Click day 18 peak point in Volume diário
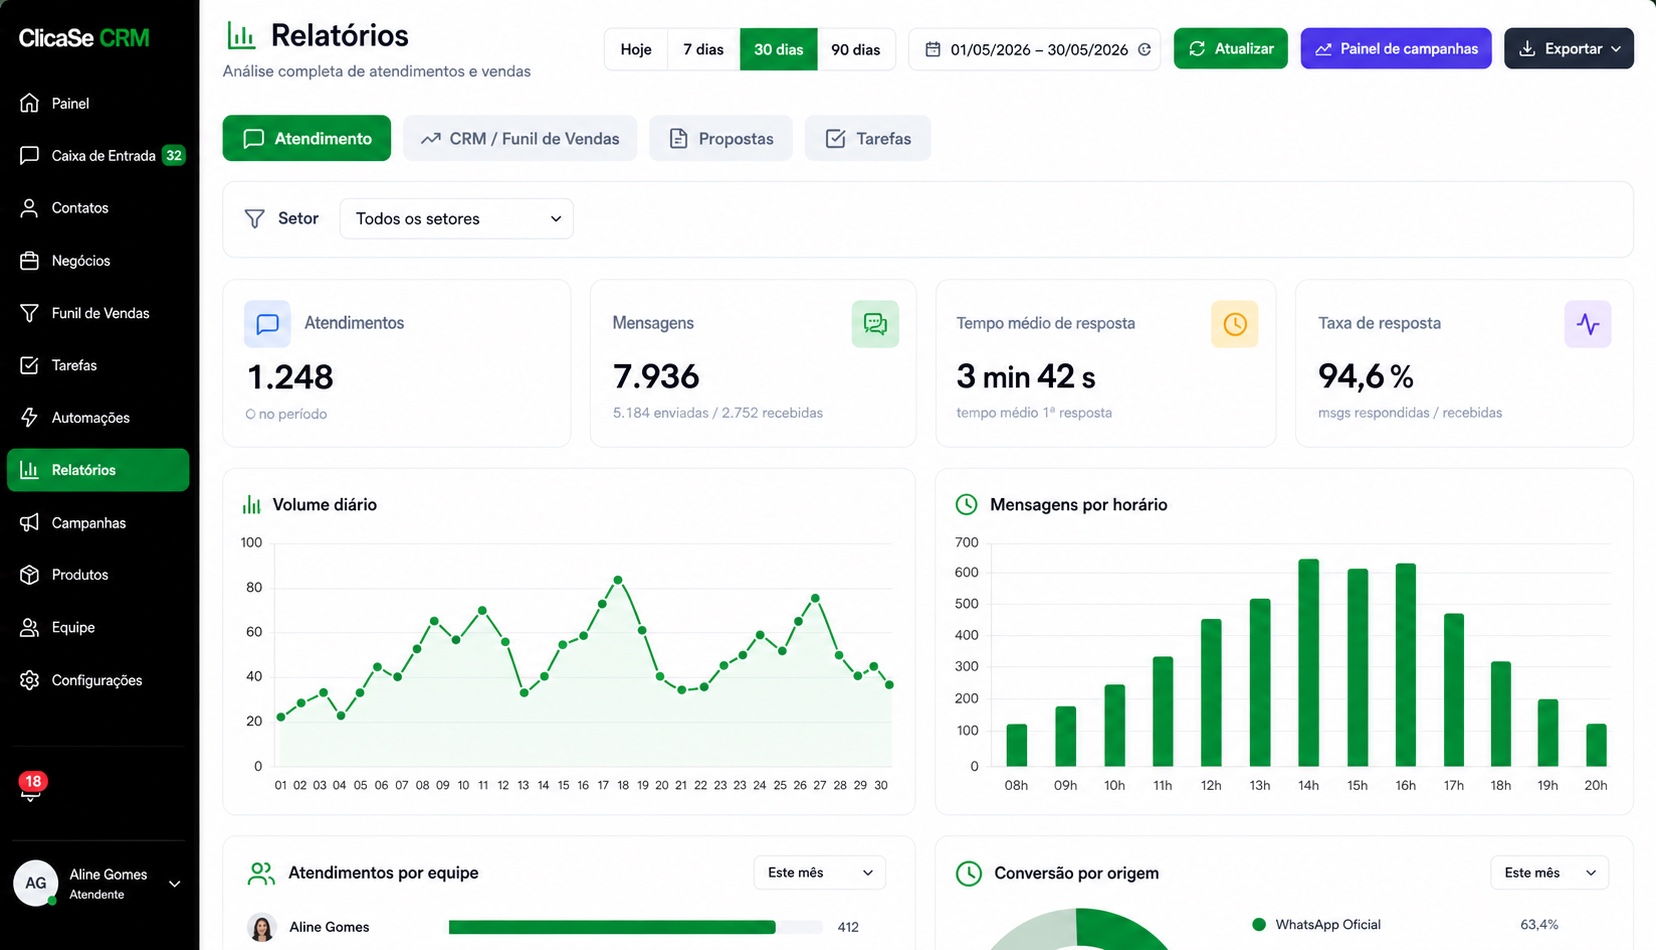This screenshot has width=1656, height=950. click(x=618, y=580)
